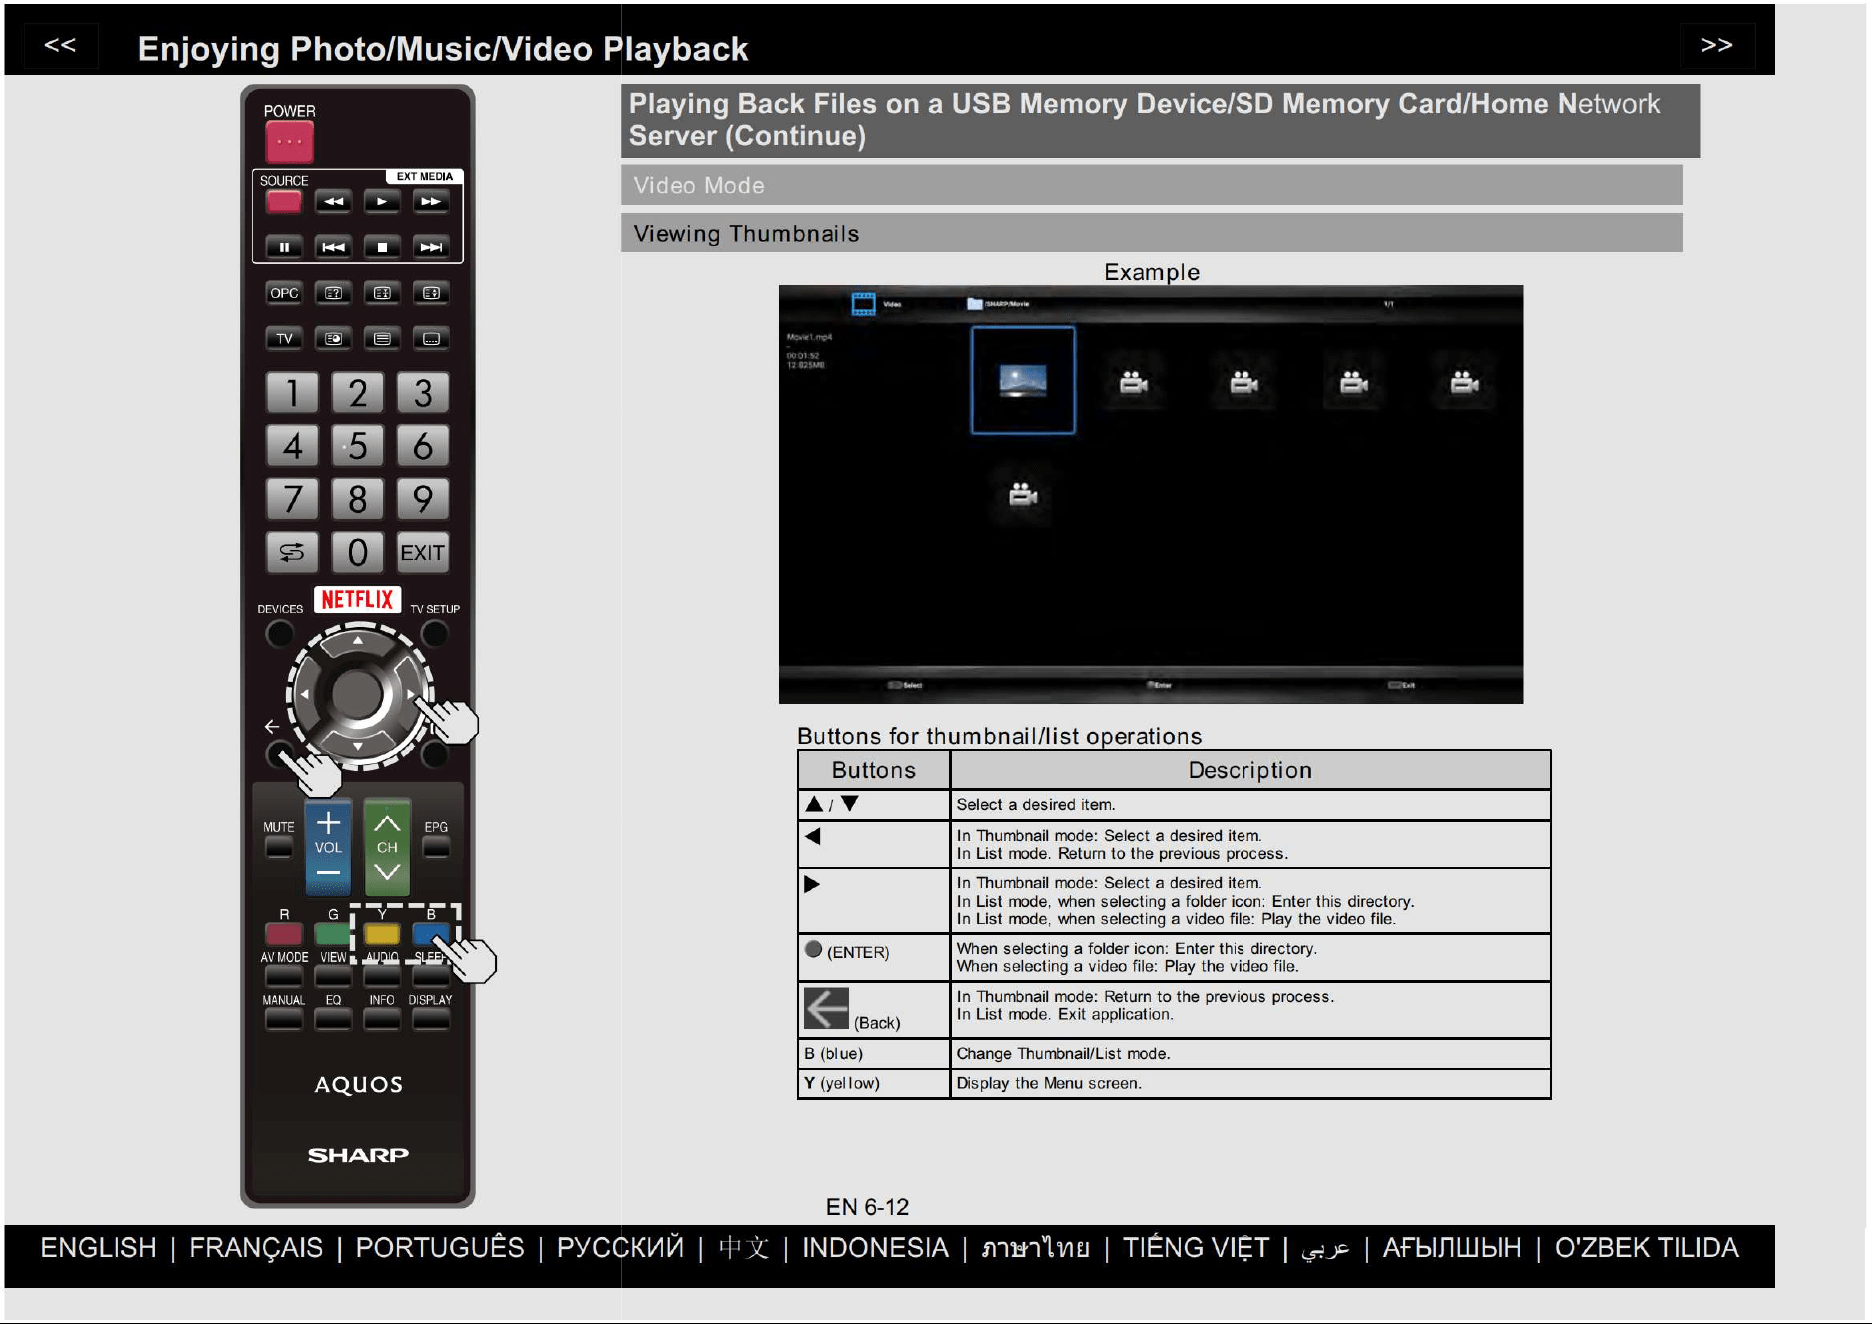1872x1324 pixels.
Task: Click the MUTE button on remote
Action: point(279,847)
